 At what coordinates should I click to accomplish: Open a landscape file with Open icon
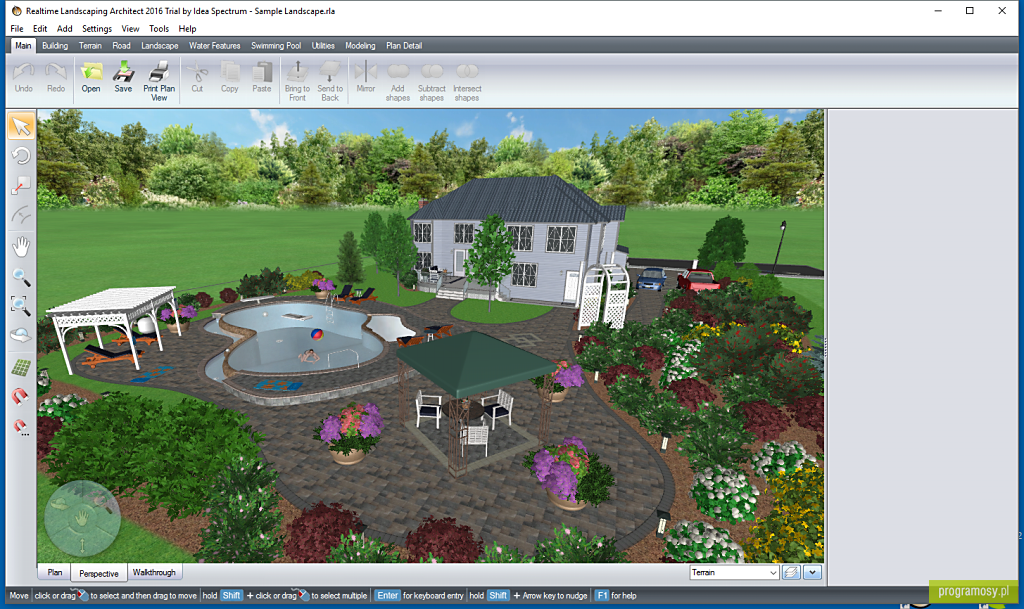(x=91, y=78)
